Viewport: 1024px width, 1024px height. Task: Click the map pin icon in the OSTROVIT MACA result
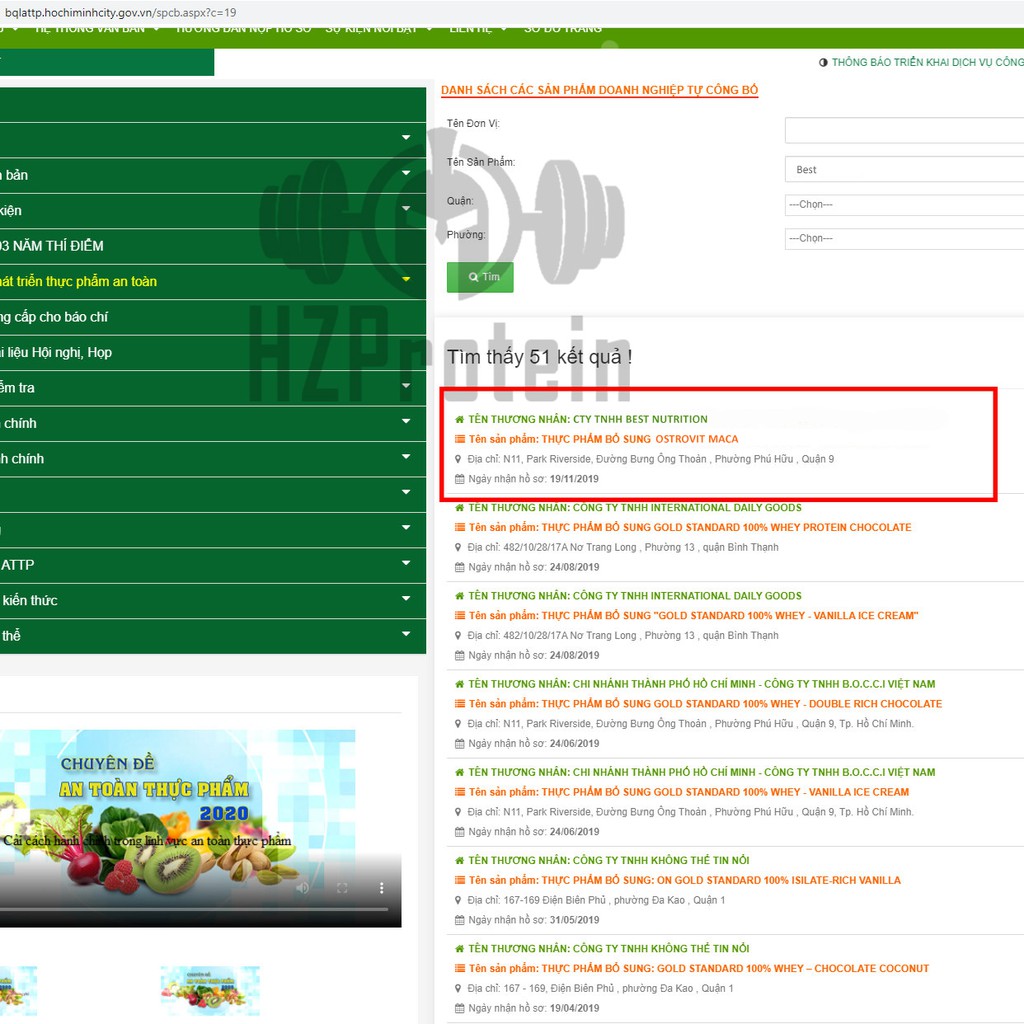458,459
